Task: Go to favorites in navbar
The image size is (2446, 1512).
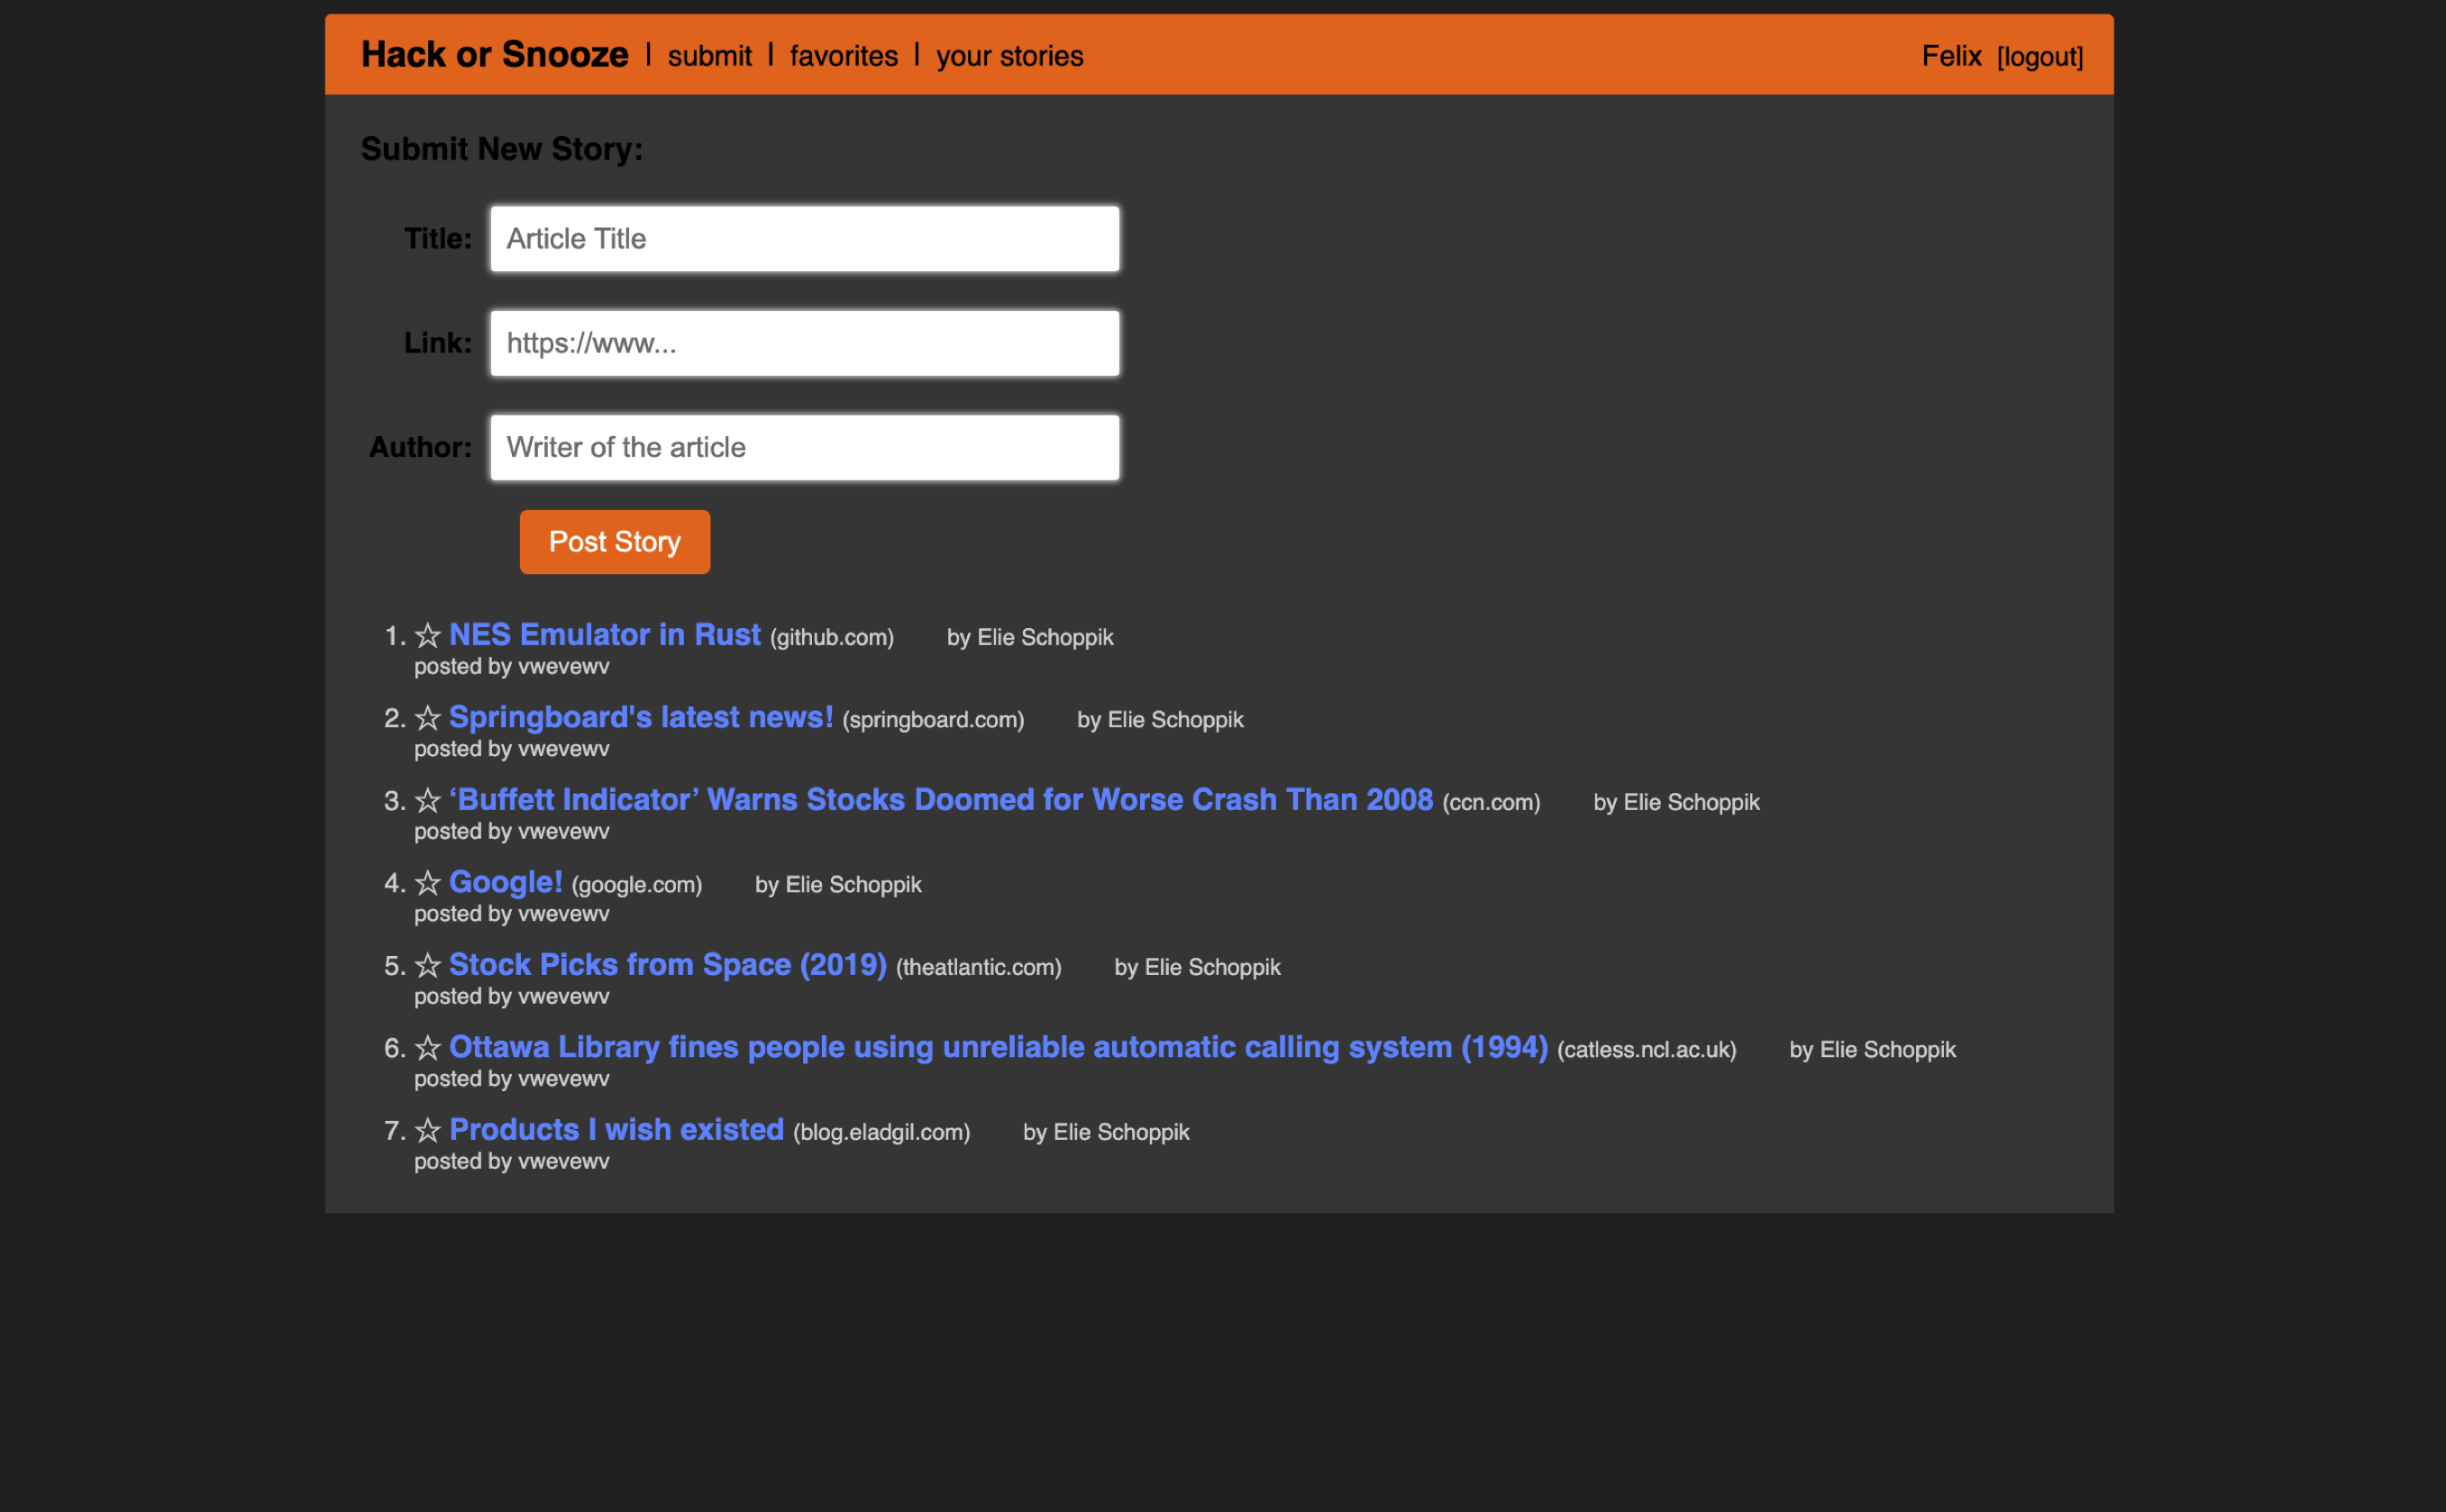Action: point(843,56)
